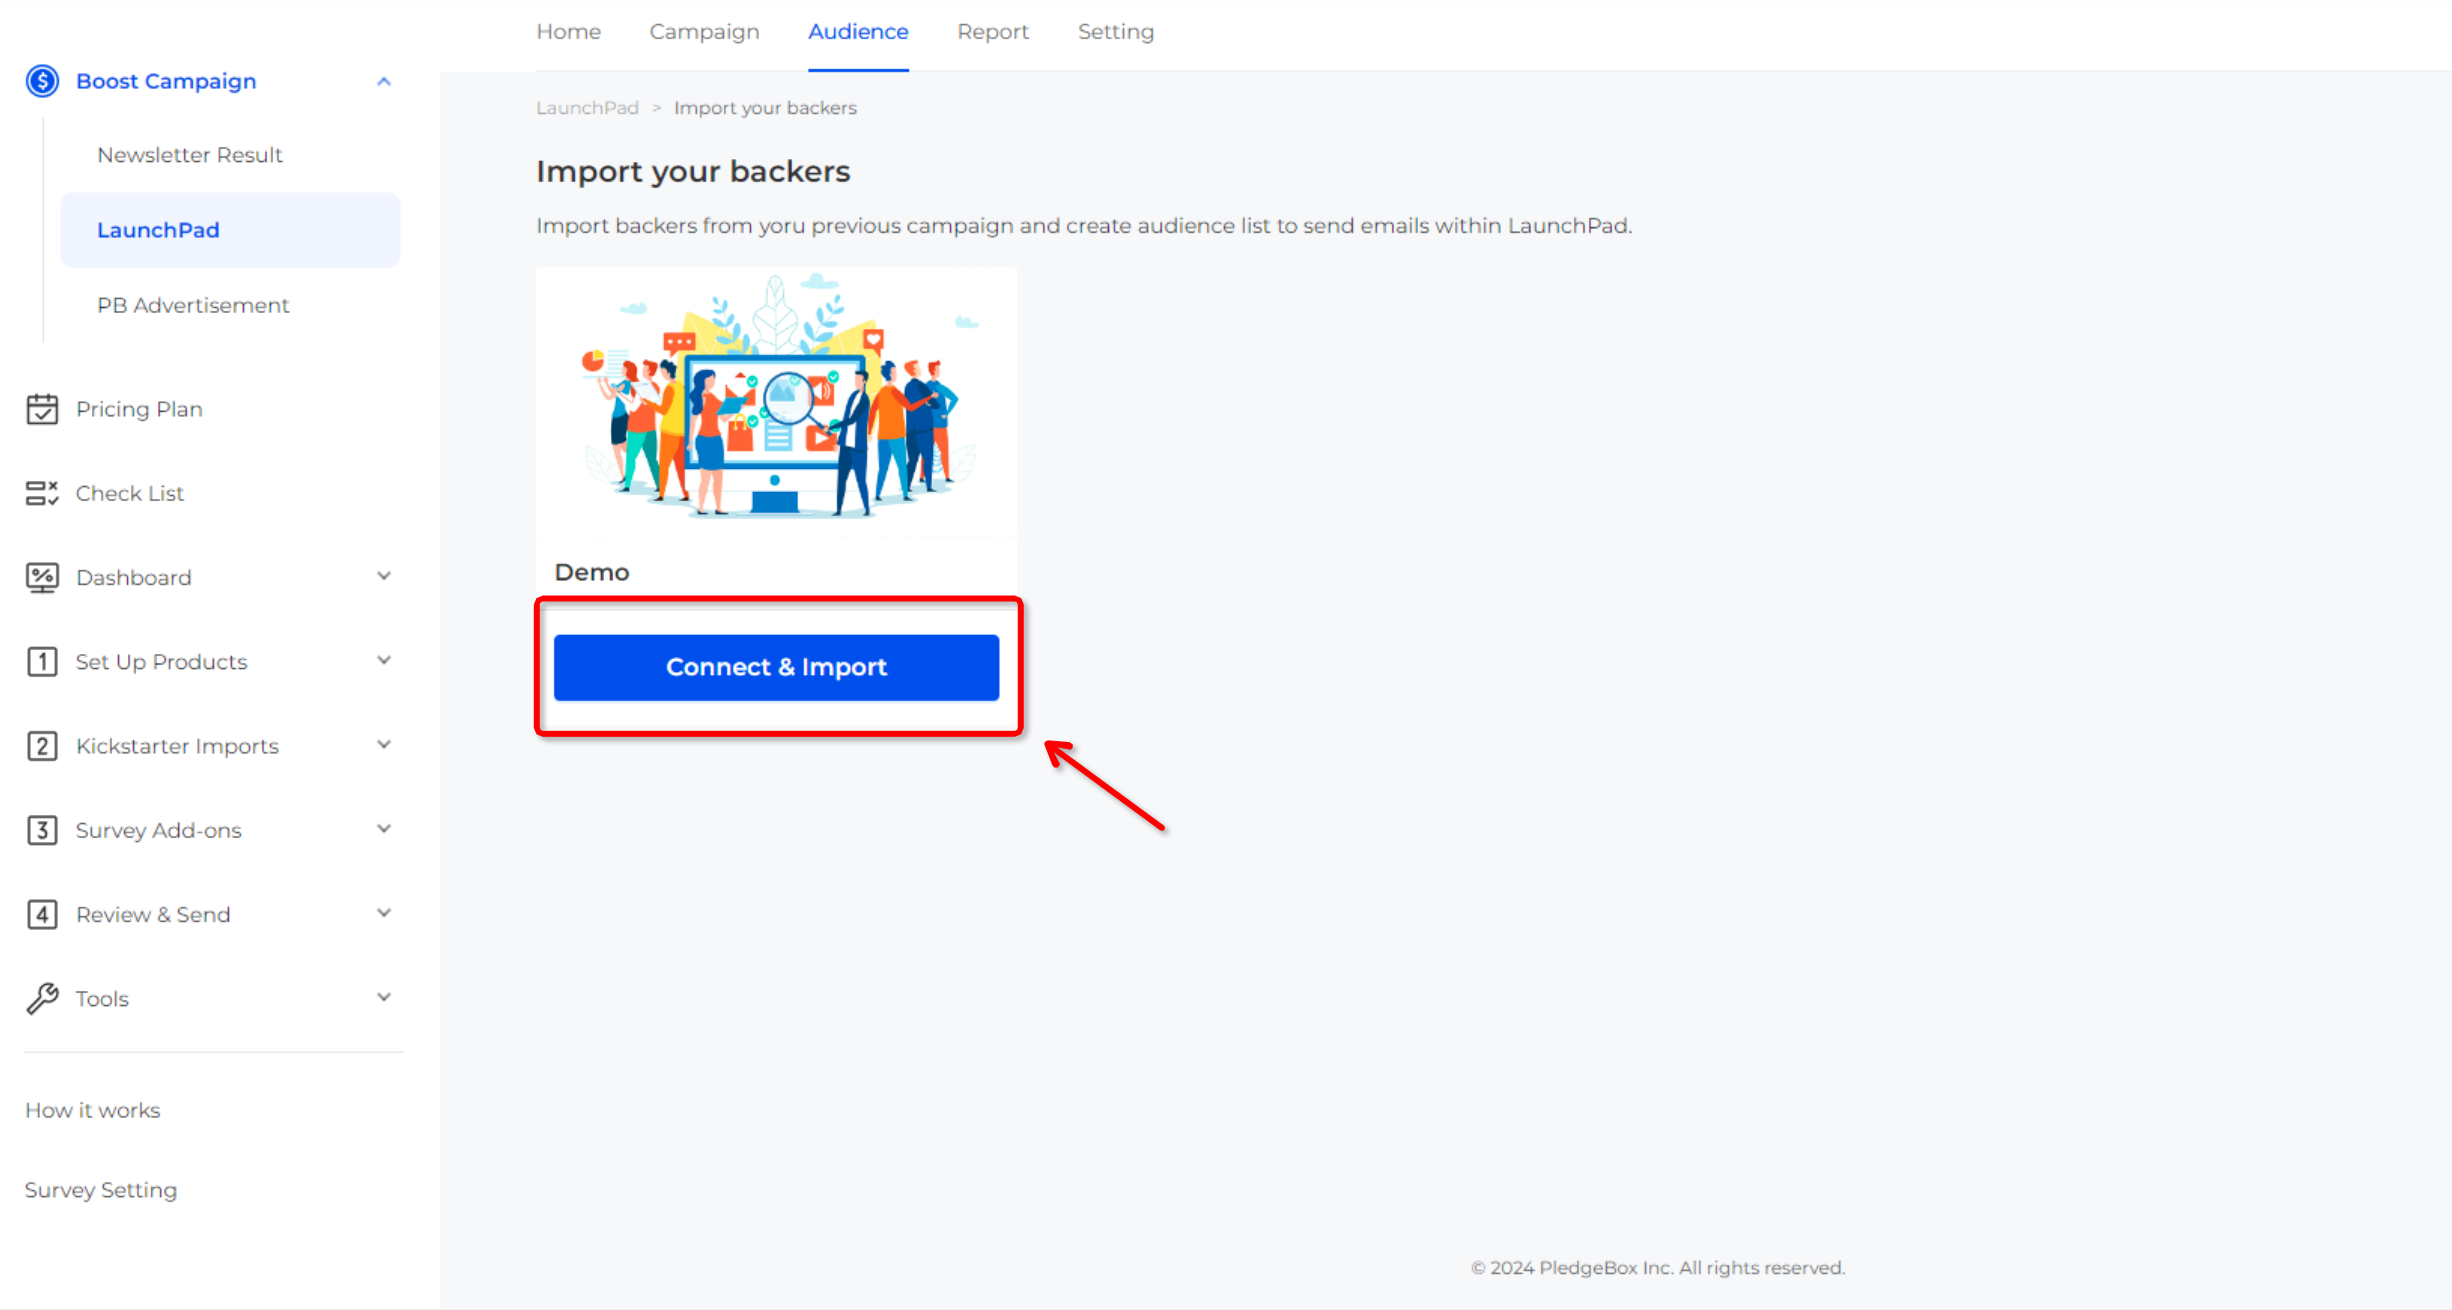This screenshot has width=2452, height=1310.
Task: Click the Boost Campaign label
Action: [166, 81]
